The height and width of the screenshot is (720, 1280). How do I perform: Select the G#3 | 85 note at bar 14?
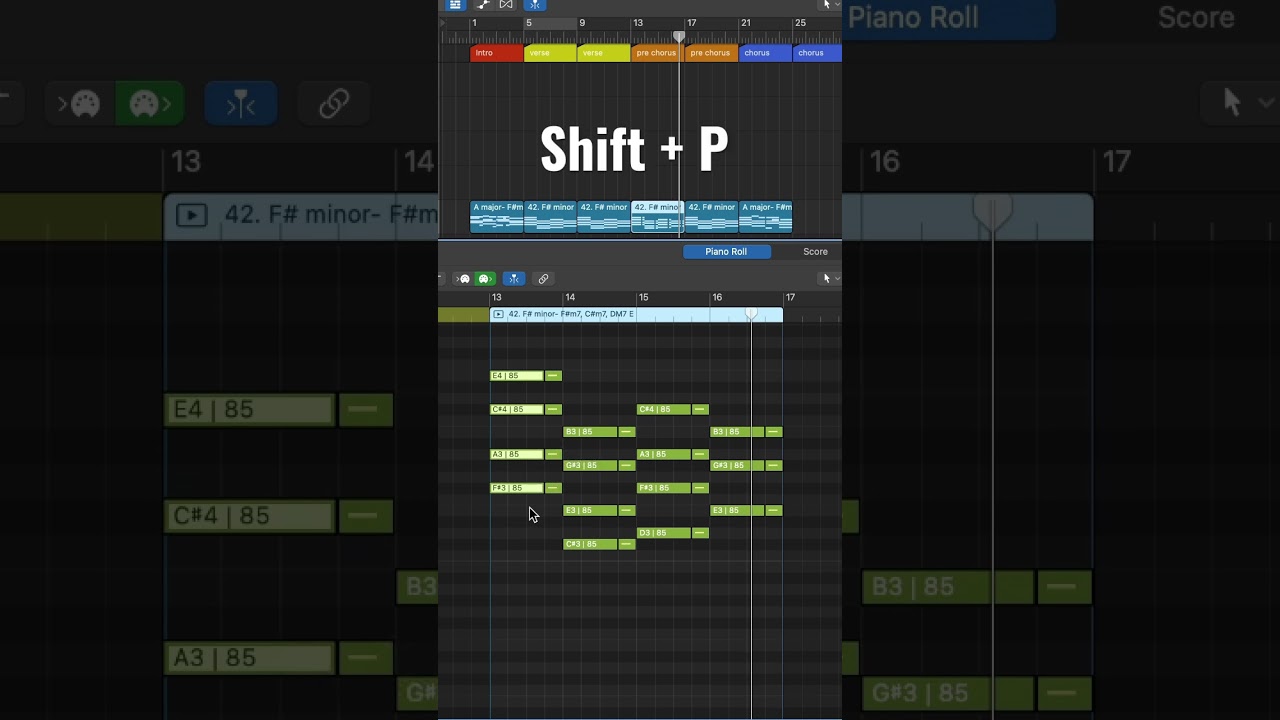(590, 465)
